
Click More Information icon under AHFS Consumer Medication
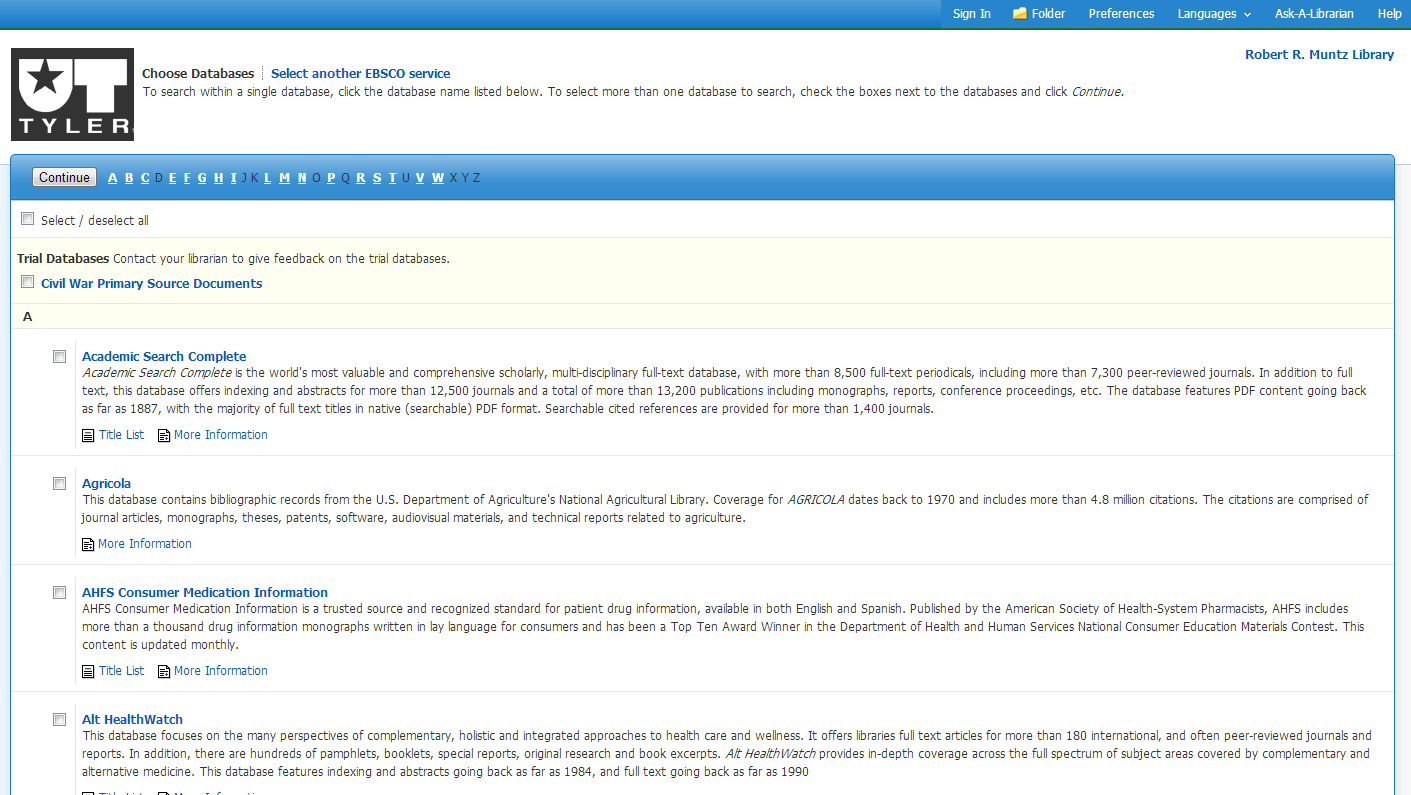tap(164, 671)
